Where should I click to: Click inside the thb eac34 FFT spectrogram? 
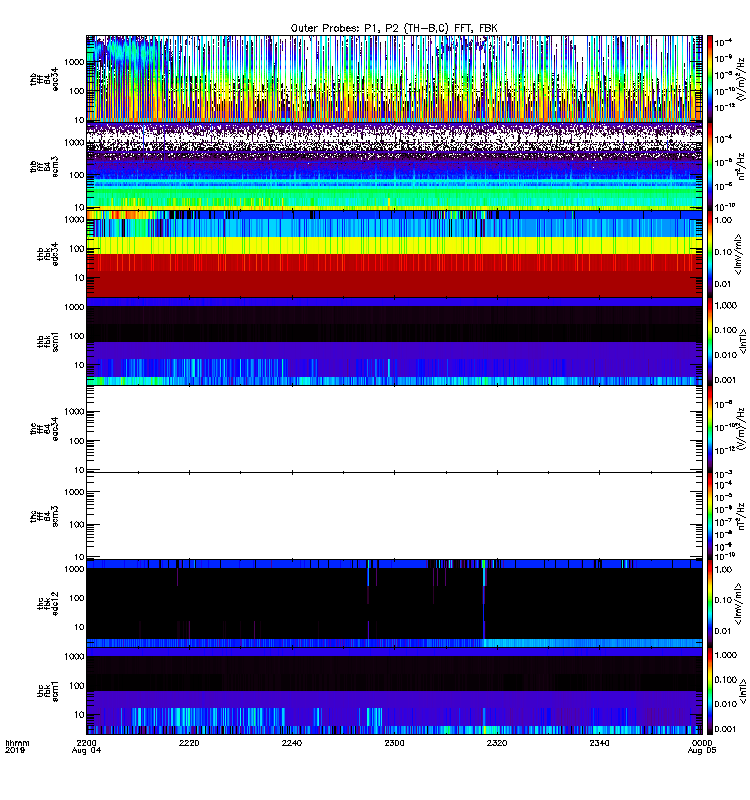[x=394, y=79]
